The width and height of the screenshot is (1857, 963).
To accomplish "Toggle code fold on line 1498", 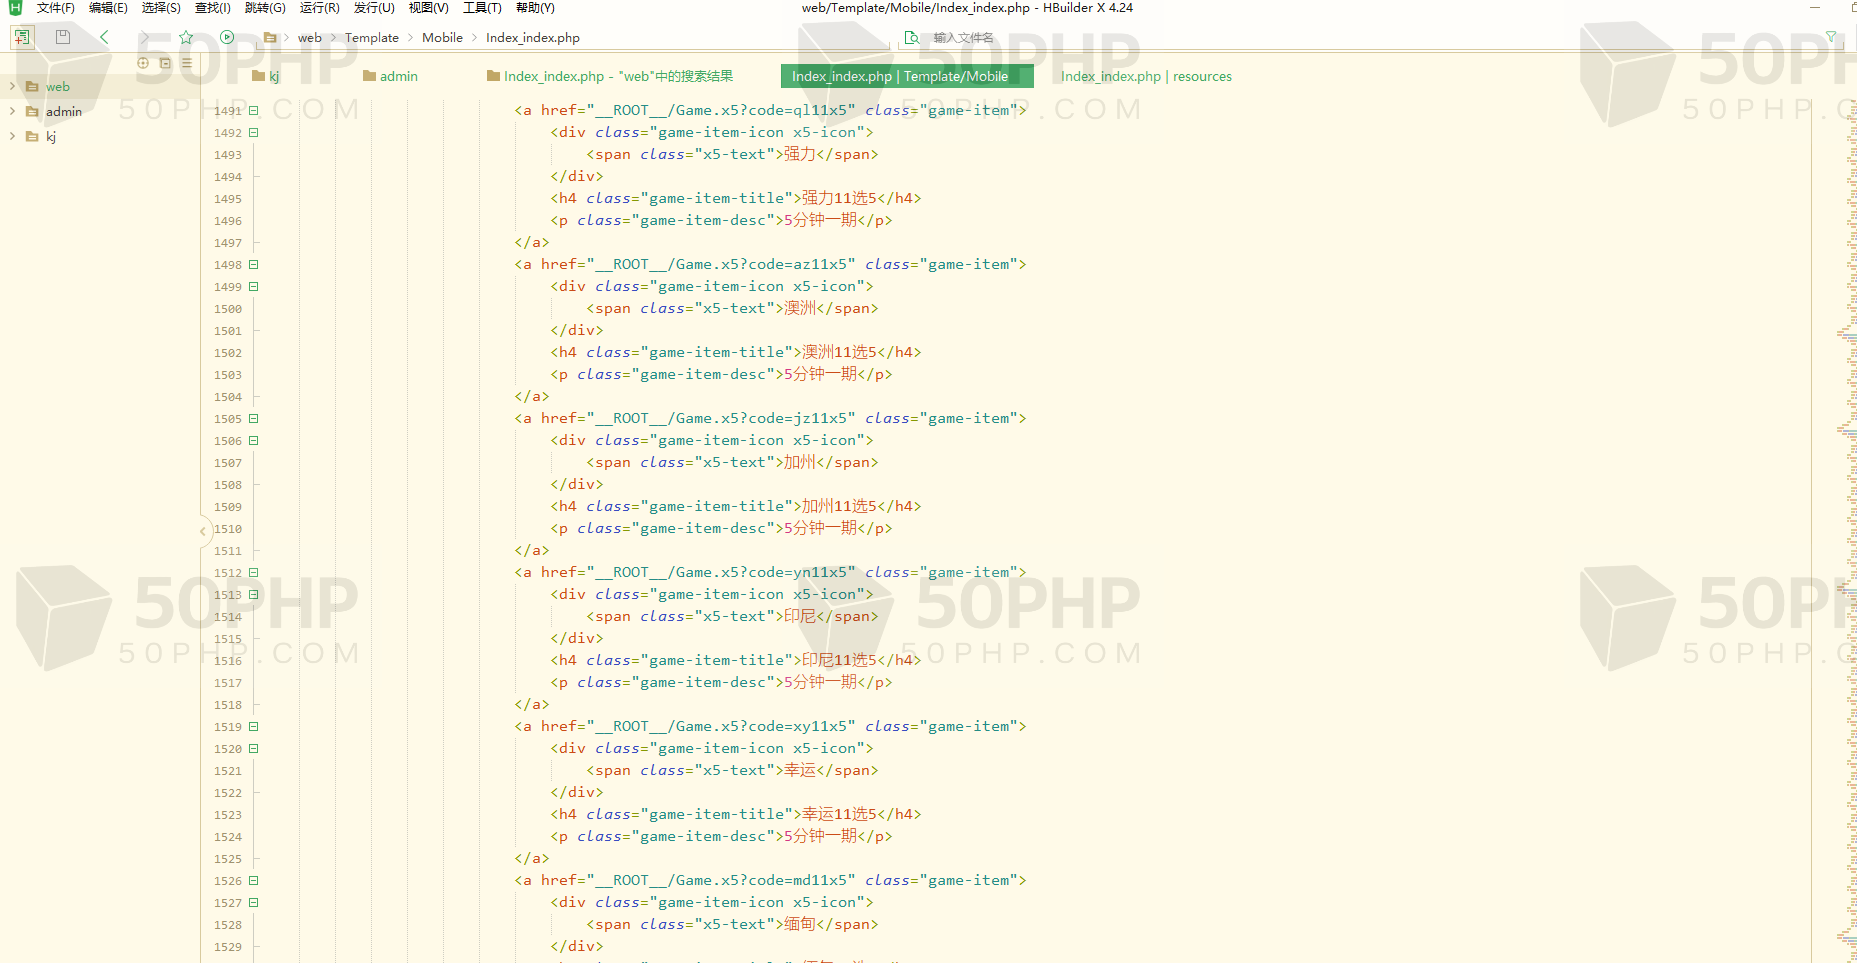I will point(254,265).
